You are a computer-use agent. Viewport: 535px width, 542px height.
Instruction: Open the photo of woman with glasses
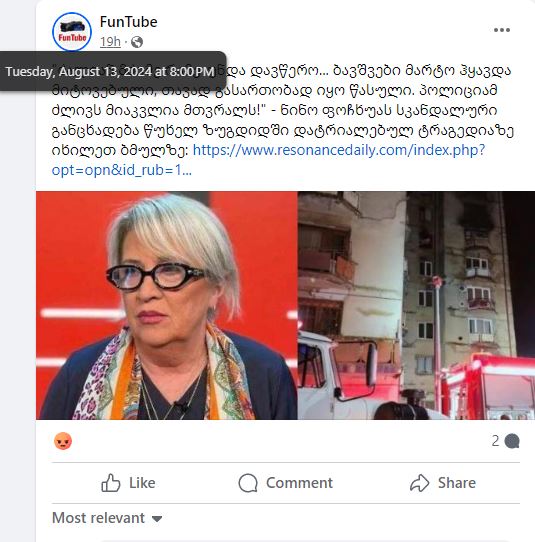tap(167, 306)
